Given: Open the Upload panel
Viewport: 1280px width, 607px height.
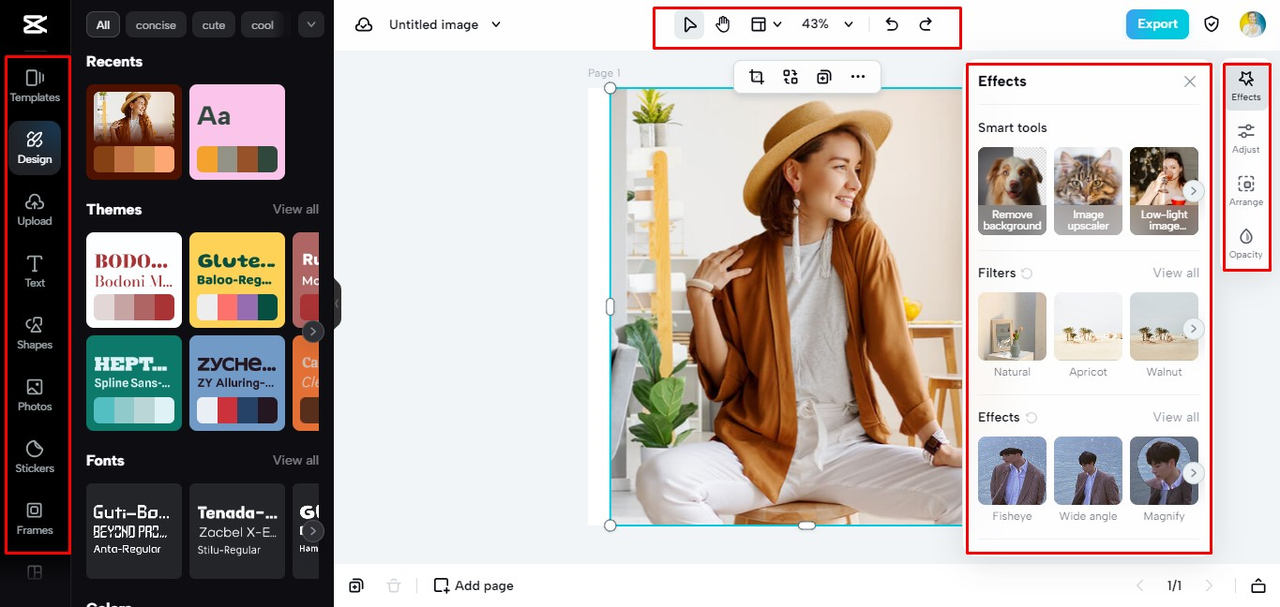Looking at the screenshot, I should 35,210.
